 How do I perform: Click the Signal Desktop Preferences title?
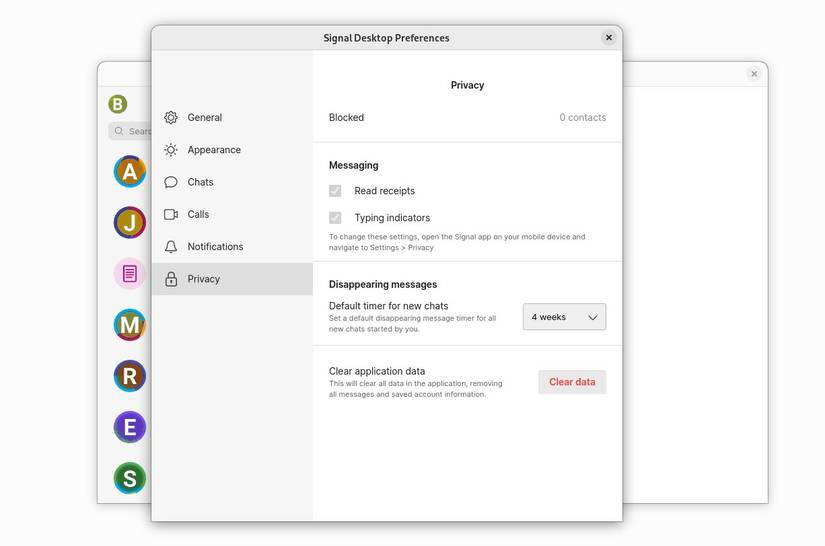tap(386, 38)
